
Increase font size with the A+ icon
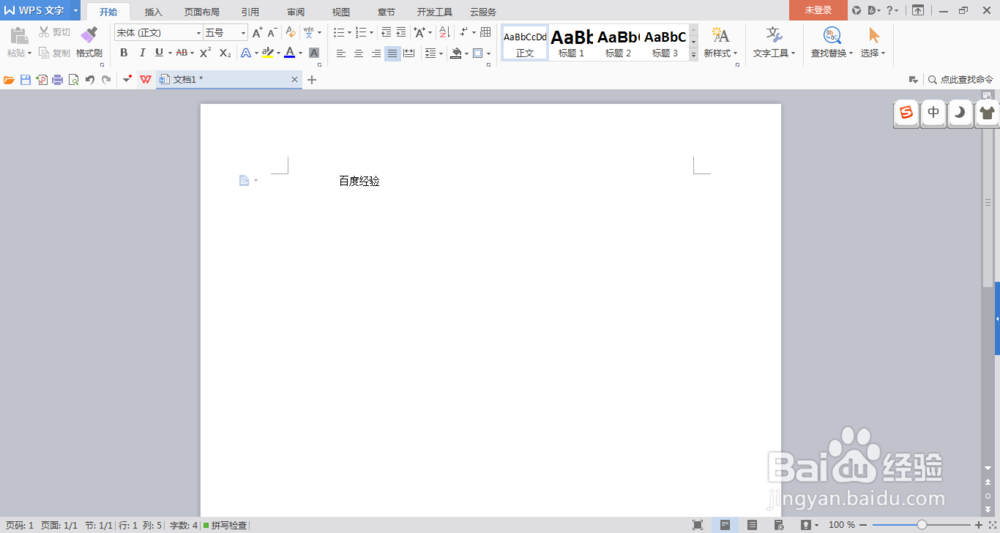(x=257, y=33)
